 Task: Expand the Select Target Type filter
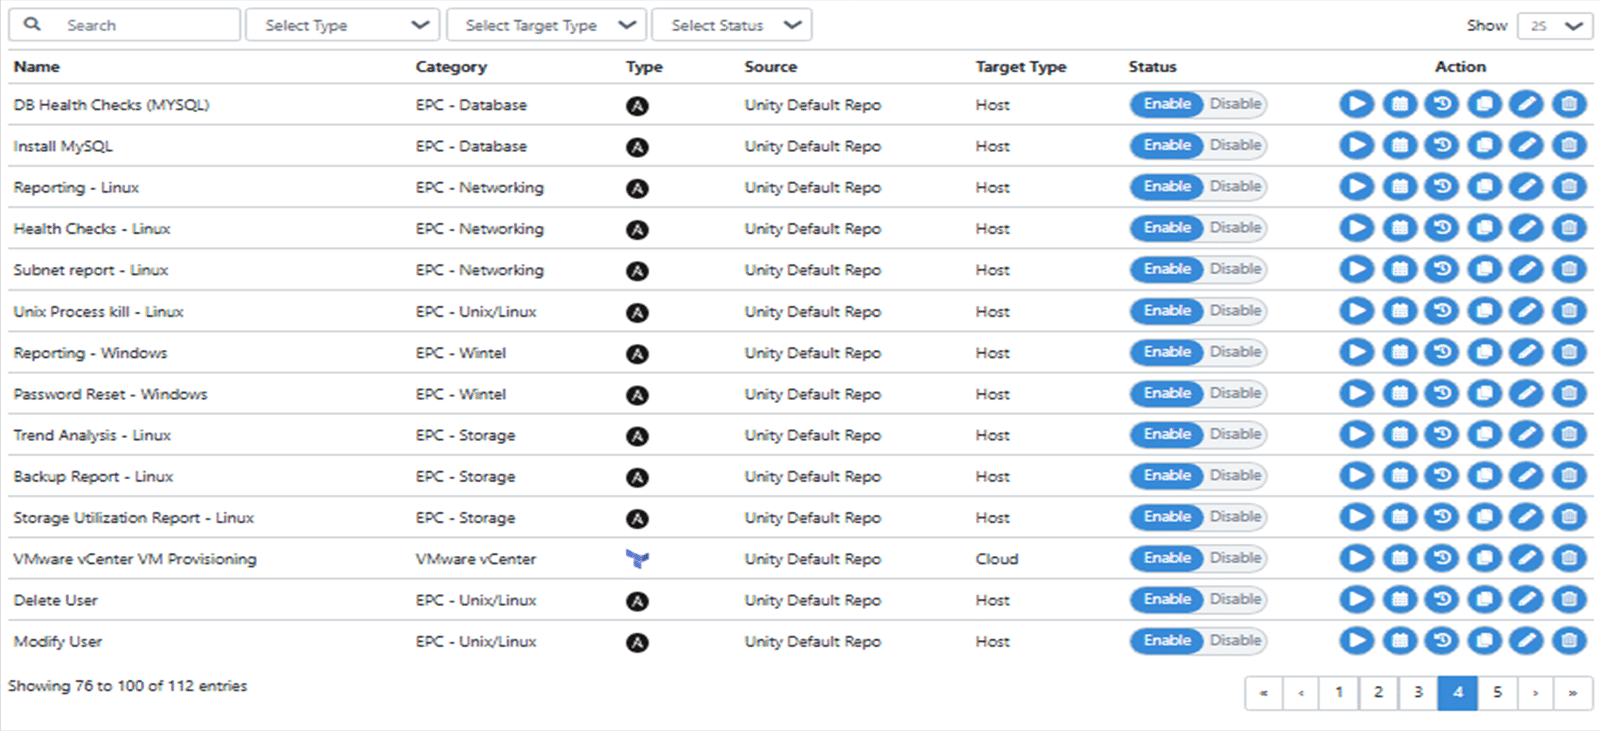(546, 25)
